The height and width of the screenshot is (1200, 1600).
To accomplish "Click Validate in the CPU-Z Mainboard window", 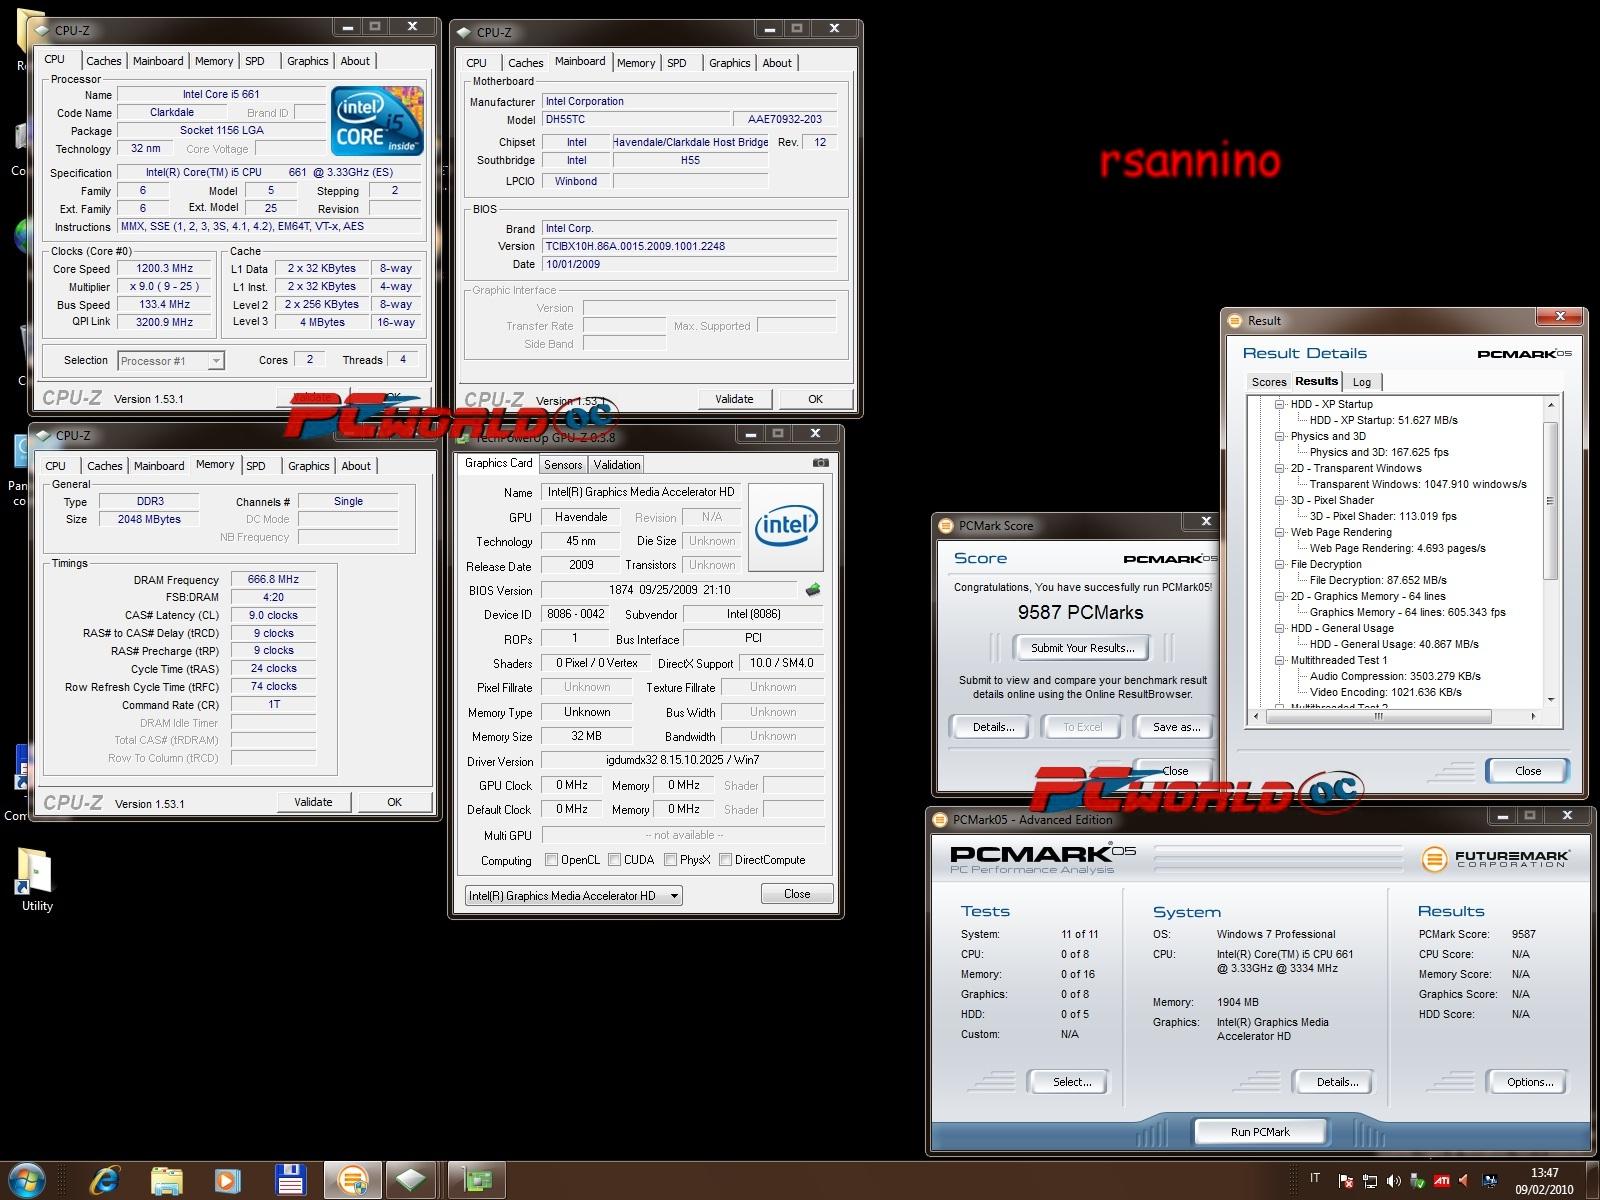I will (734, 399).
